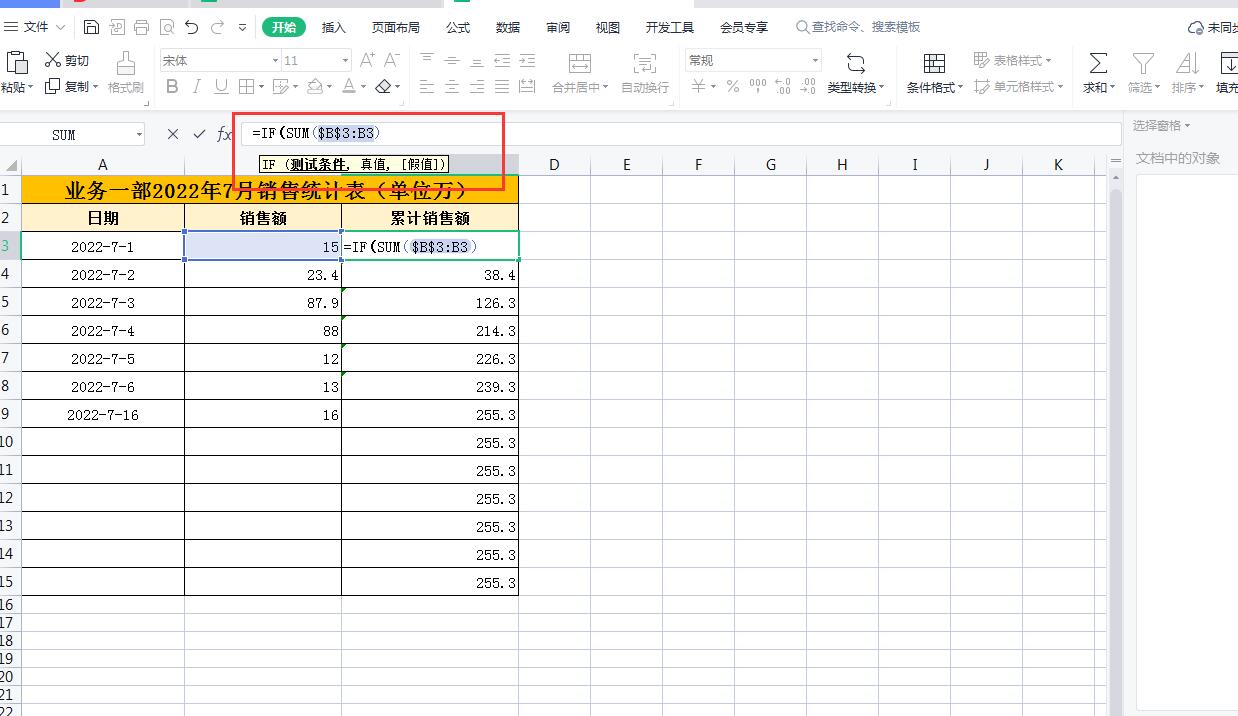Viewport: 1238px width, 716px height.
Task: Confirm formula entry with the checkmark icon
Action: click(199, 134)
